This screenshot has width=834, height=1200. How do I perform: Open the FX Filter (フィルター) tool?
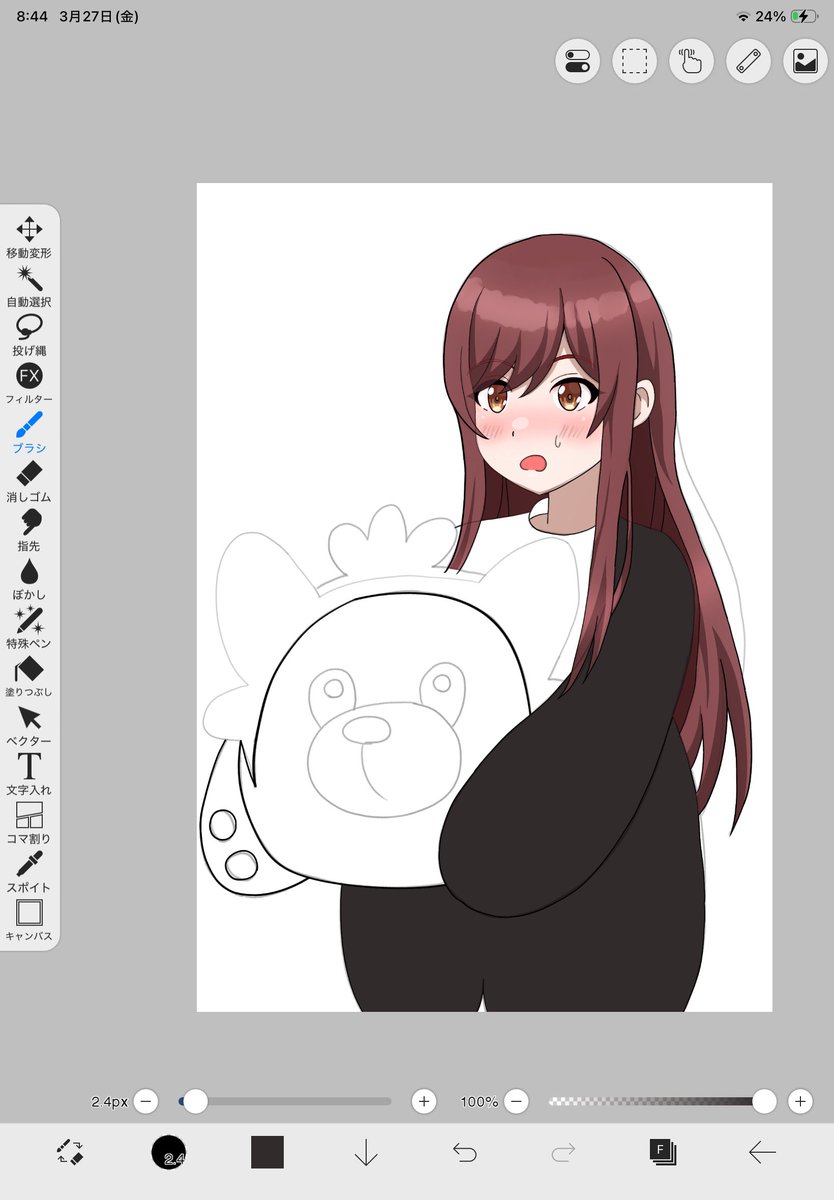[x=29, y=384]
